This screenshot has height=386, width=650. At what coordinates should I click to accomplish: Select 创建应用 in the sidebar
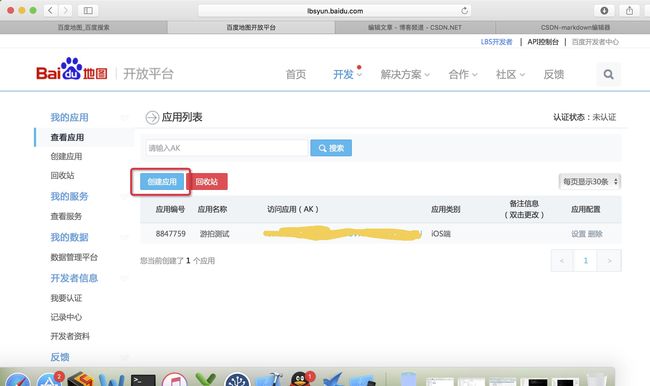coord(66,156)
